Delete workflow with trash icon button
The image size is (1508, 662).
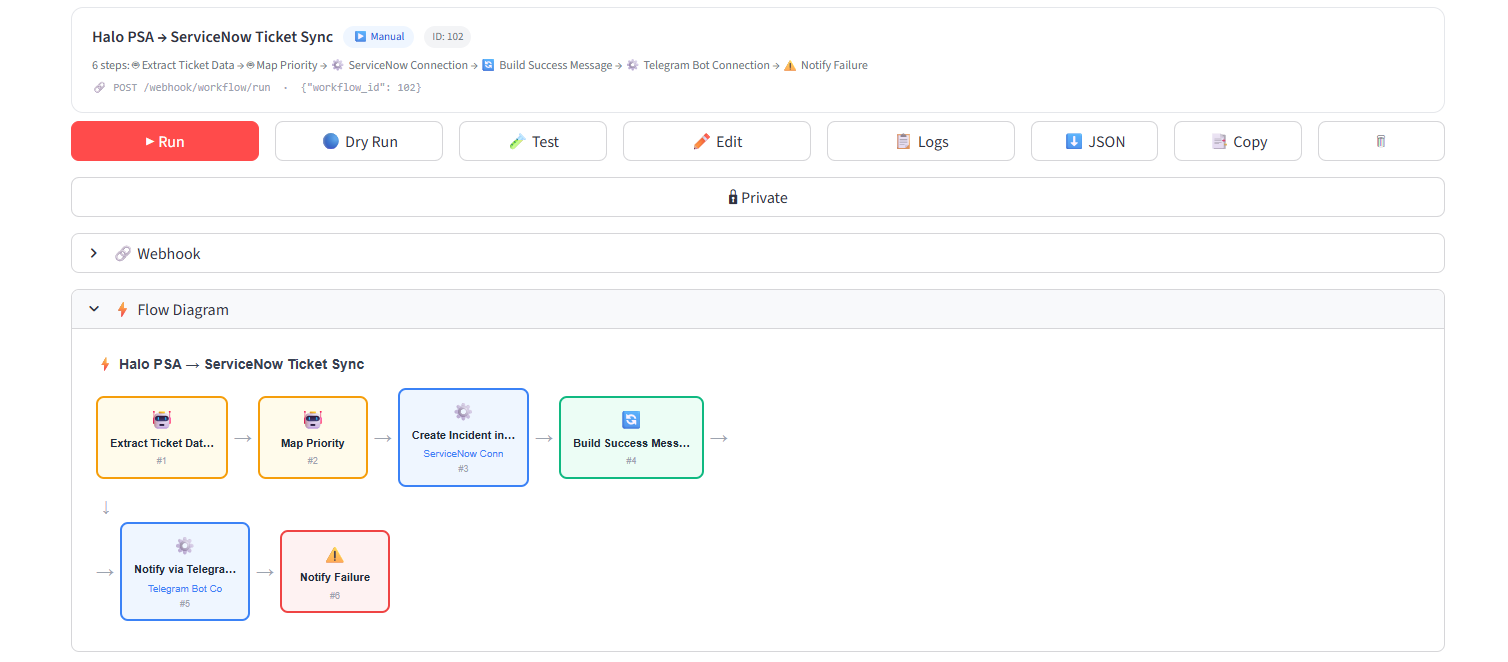pos(1381,141)
